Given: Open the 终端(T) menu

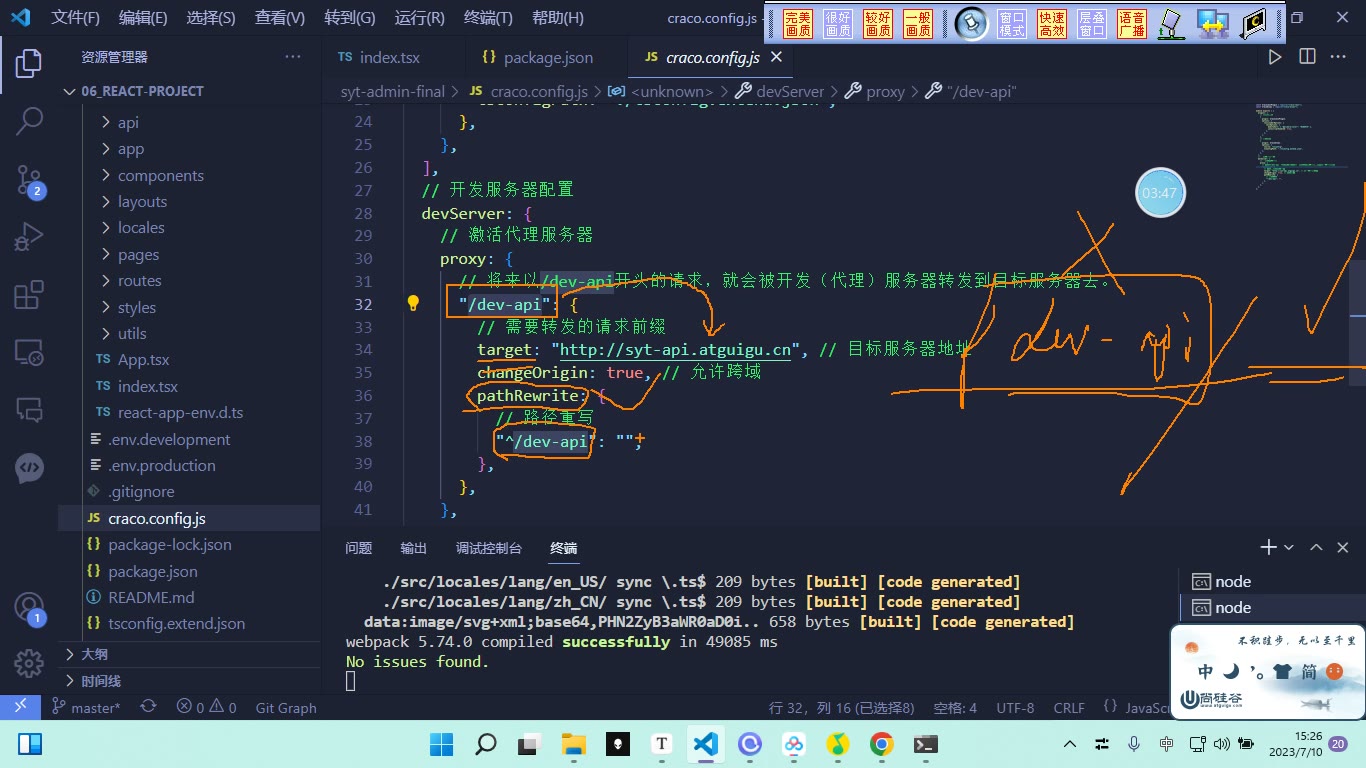Looking at the screenshot, I should (488, 18).
